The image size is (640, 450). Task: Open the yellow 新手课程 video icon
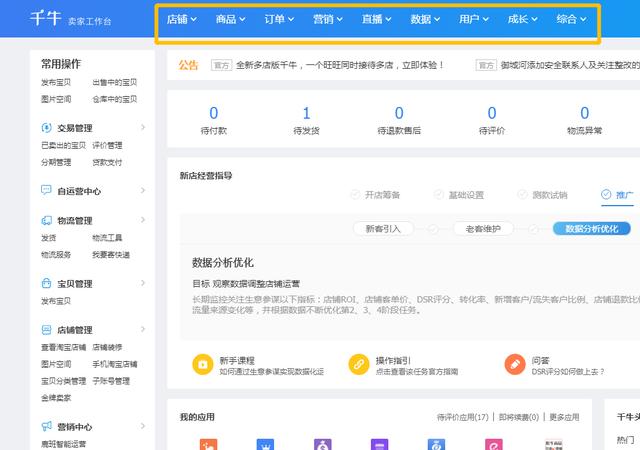tap(202, 364)
